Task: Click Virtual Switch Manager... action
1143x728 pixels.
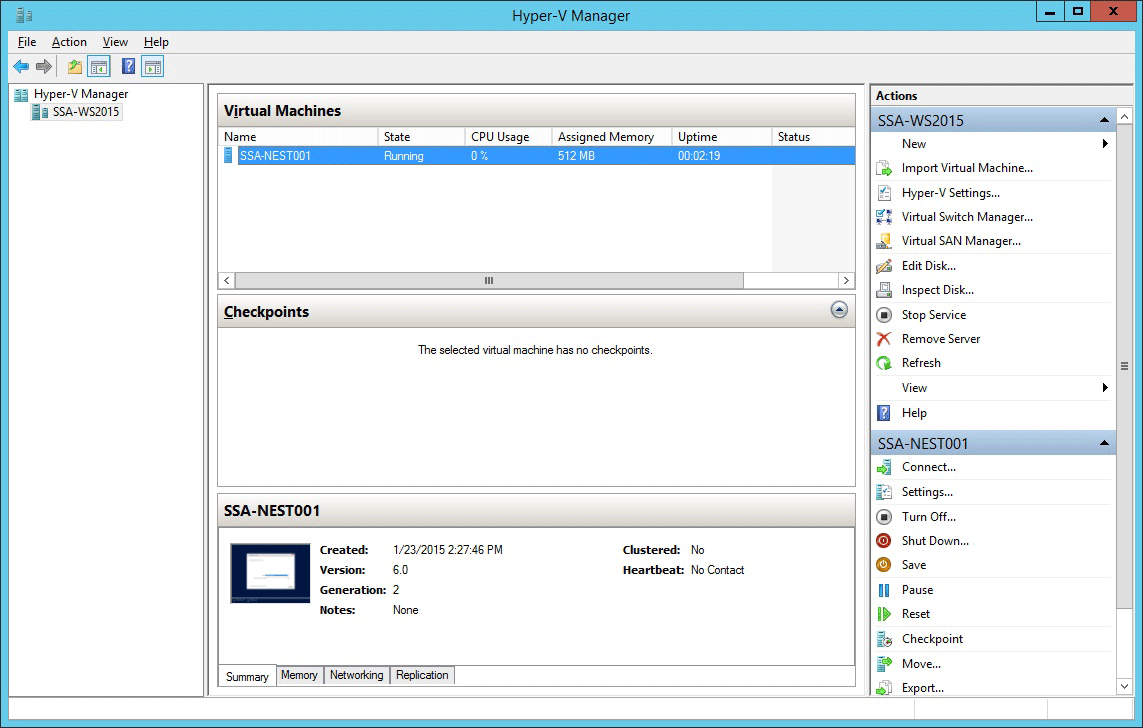Action: [967, 217]
